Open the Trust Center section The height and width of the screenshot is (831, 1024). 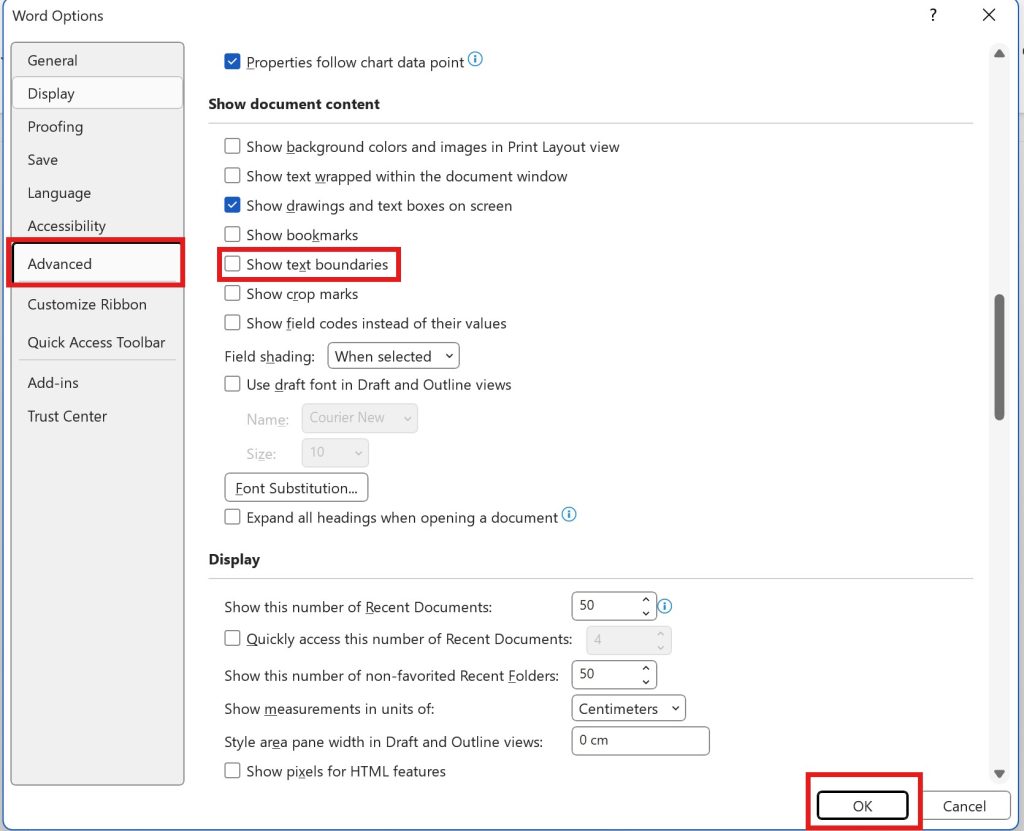(x=67, y=416)
